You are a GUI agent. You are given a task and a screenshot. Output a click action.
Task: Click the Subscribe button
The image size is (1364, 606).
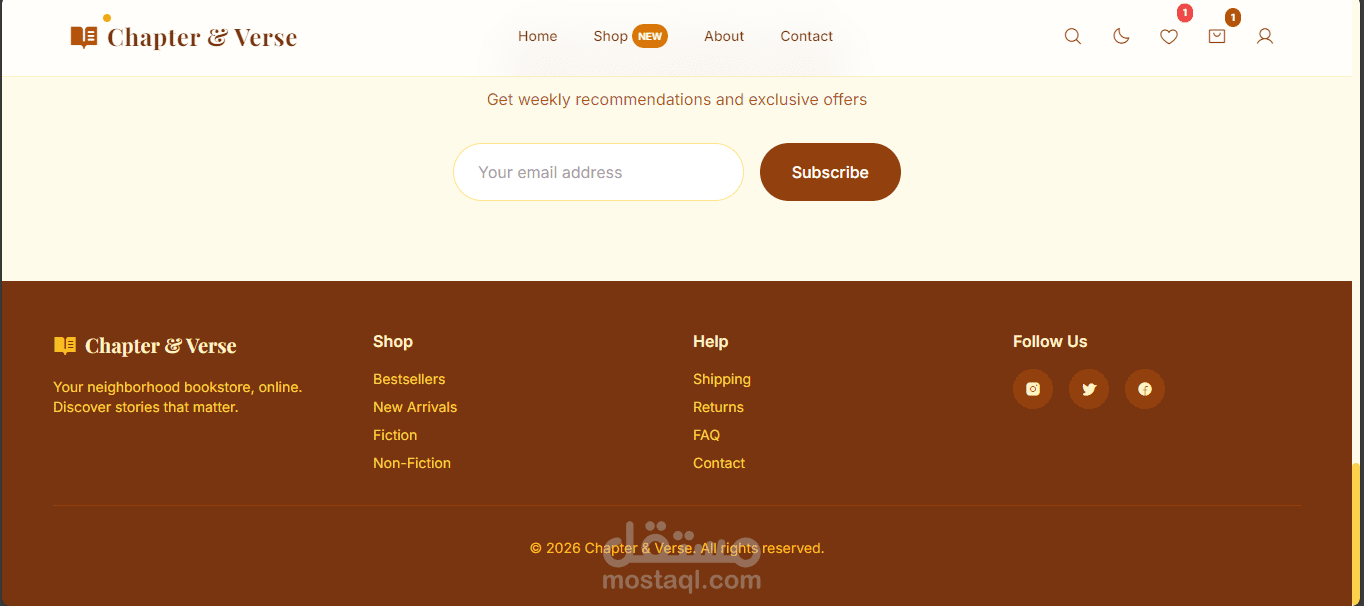830,172
